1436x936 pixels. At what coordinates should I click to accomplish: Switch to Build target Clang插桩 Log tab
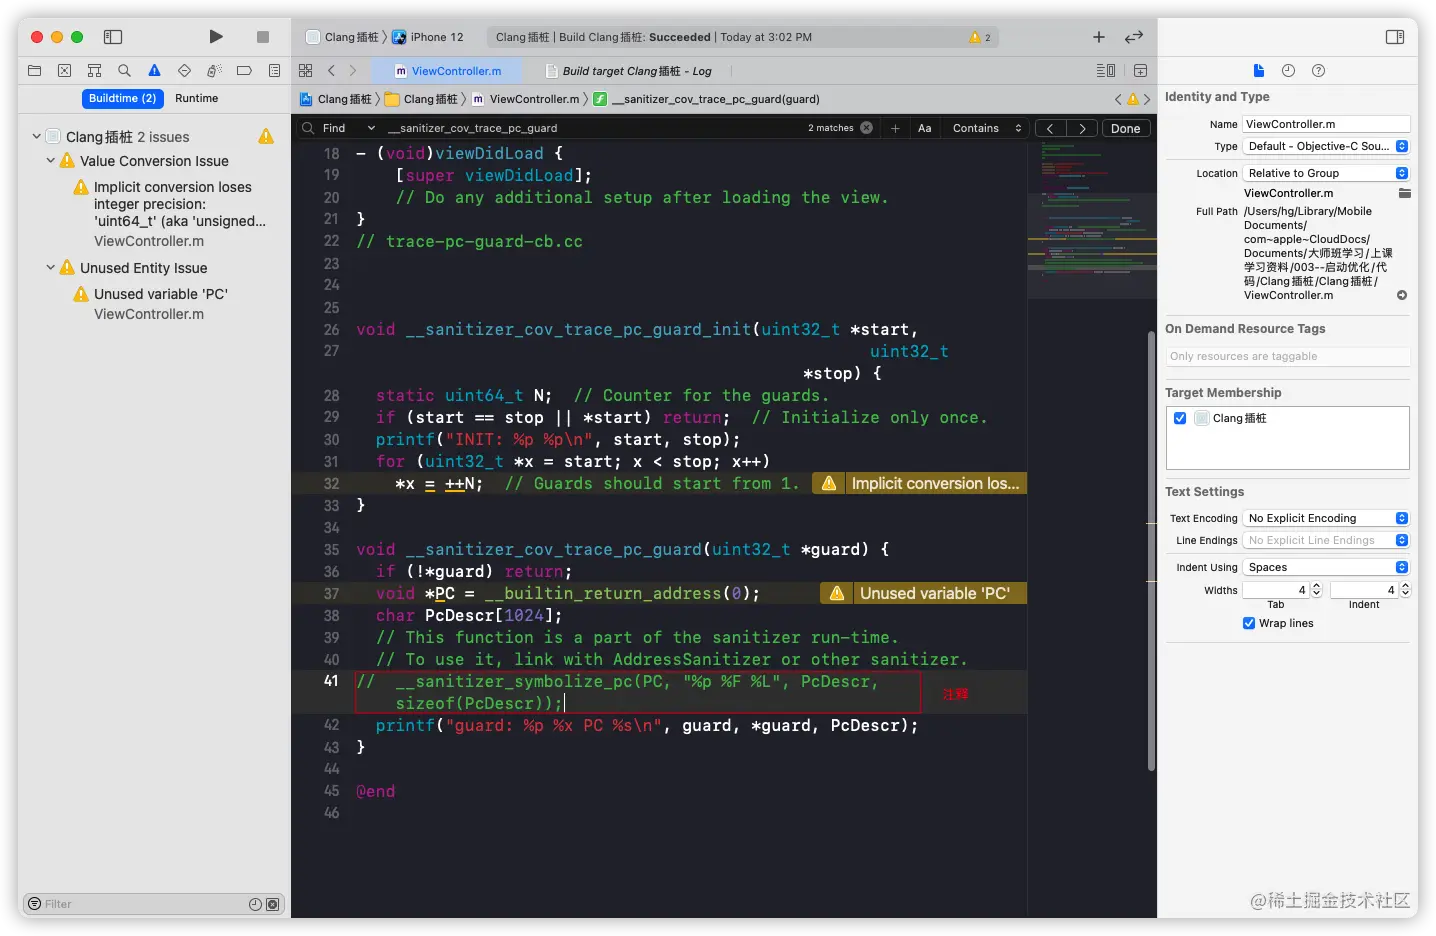629,71
